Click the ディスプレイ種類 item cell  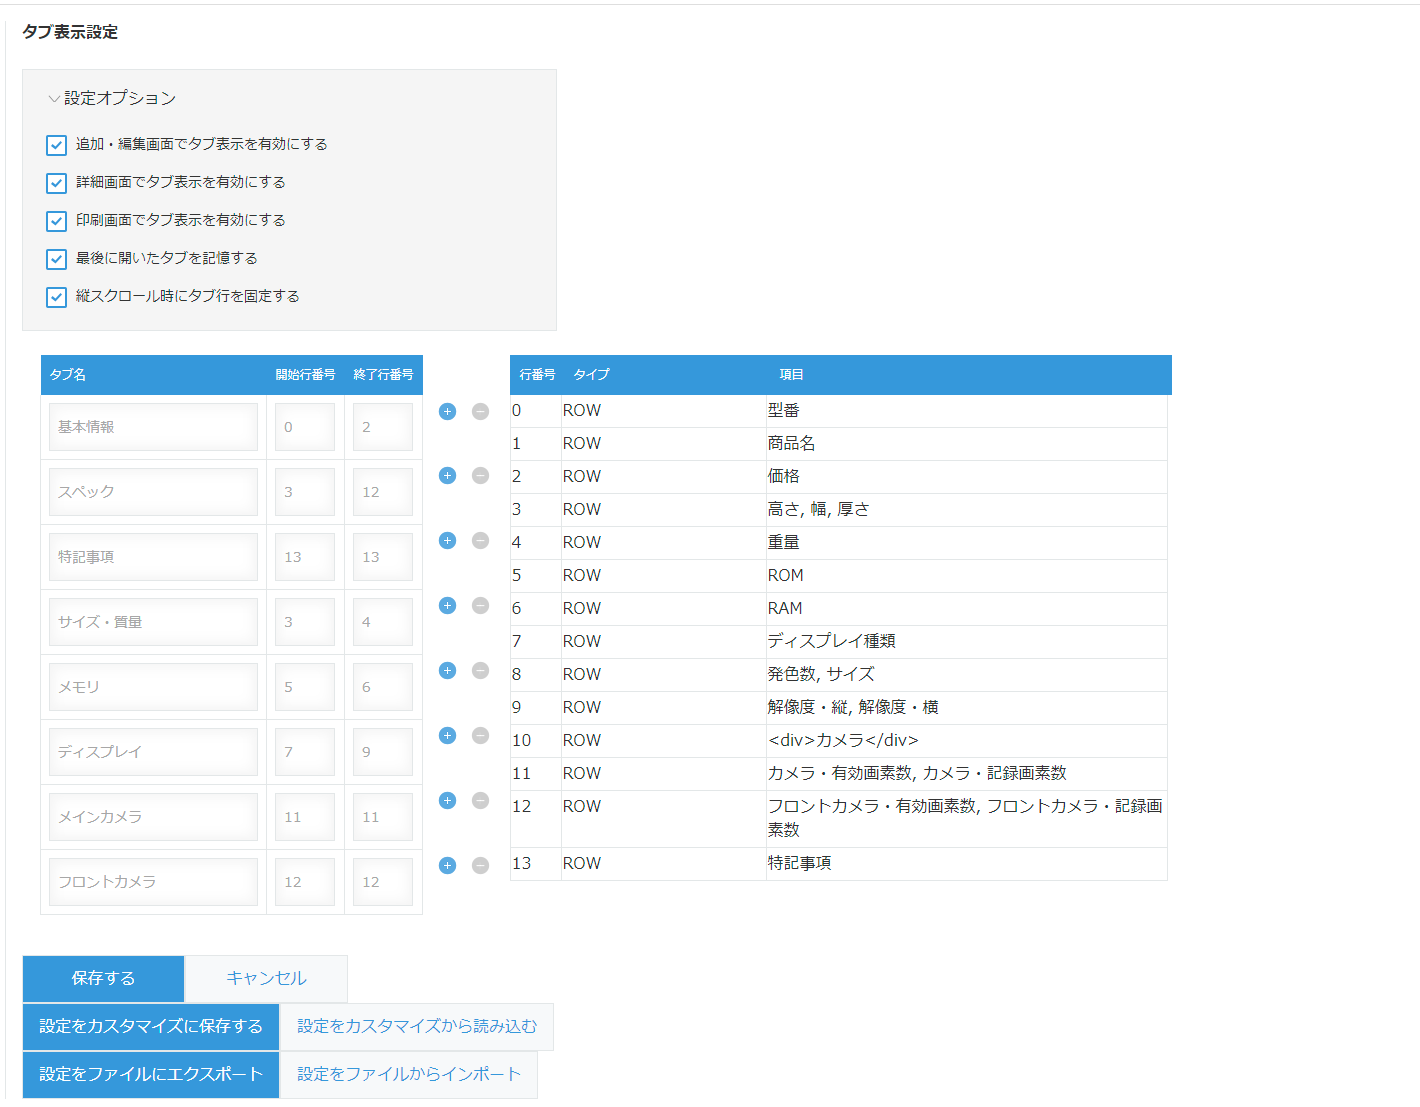(966, 642)
